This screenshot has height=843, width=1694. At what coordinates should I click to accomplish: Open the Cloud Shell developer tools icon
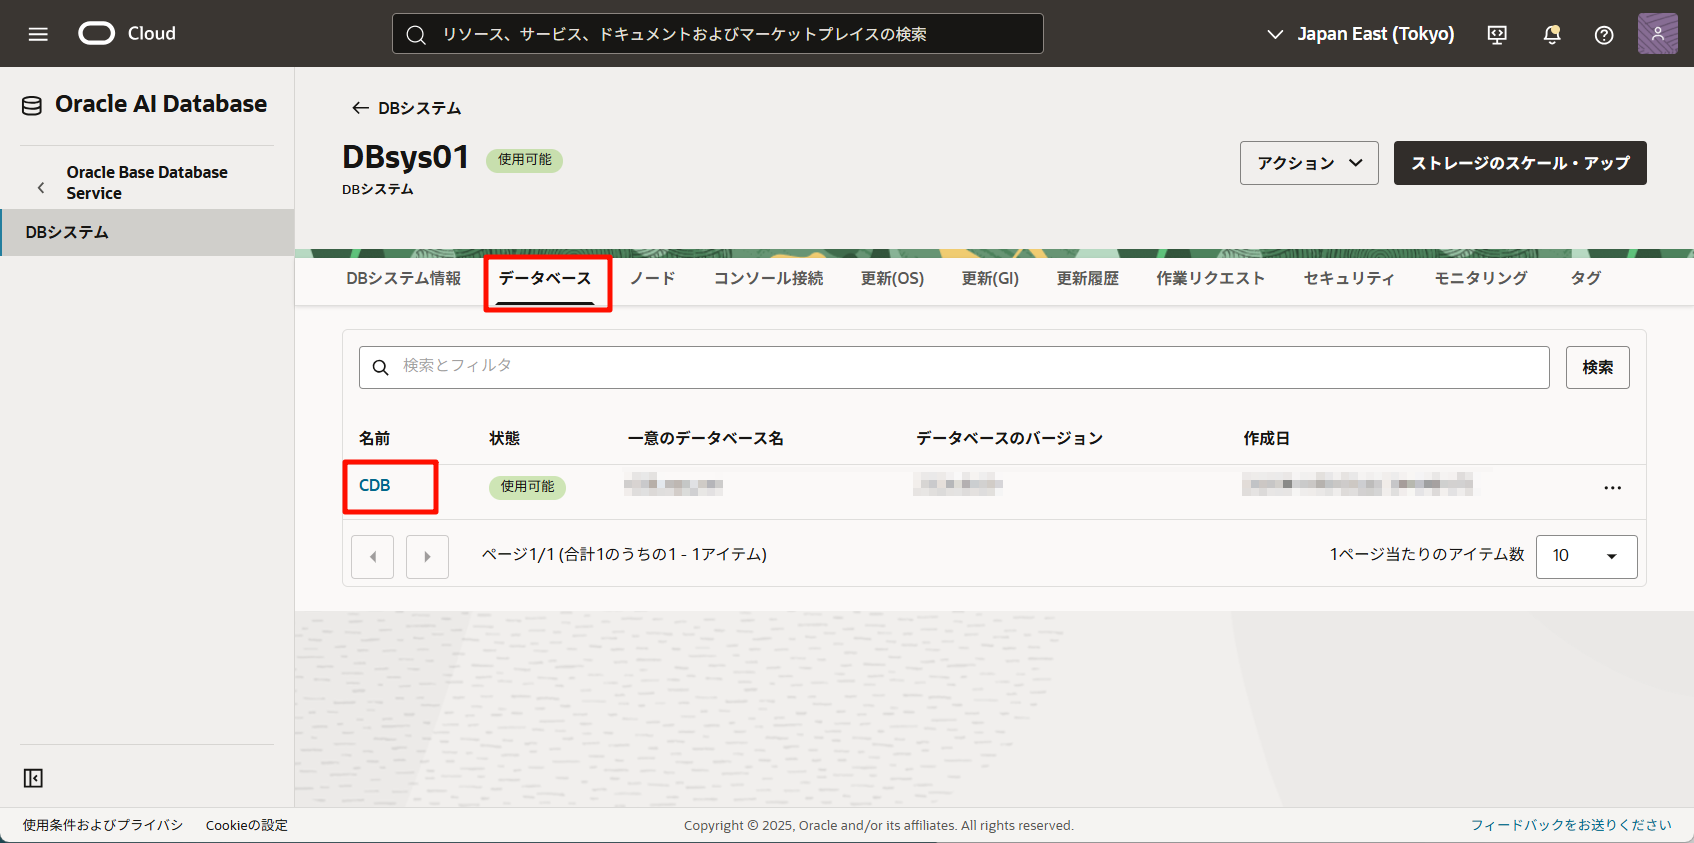click(x=1497, y=34)
